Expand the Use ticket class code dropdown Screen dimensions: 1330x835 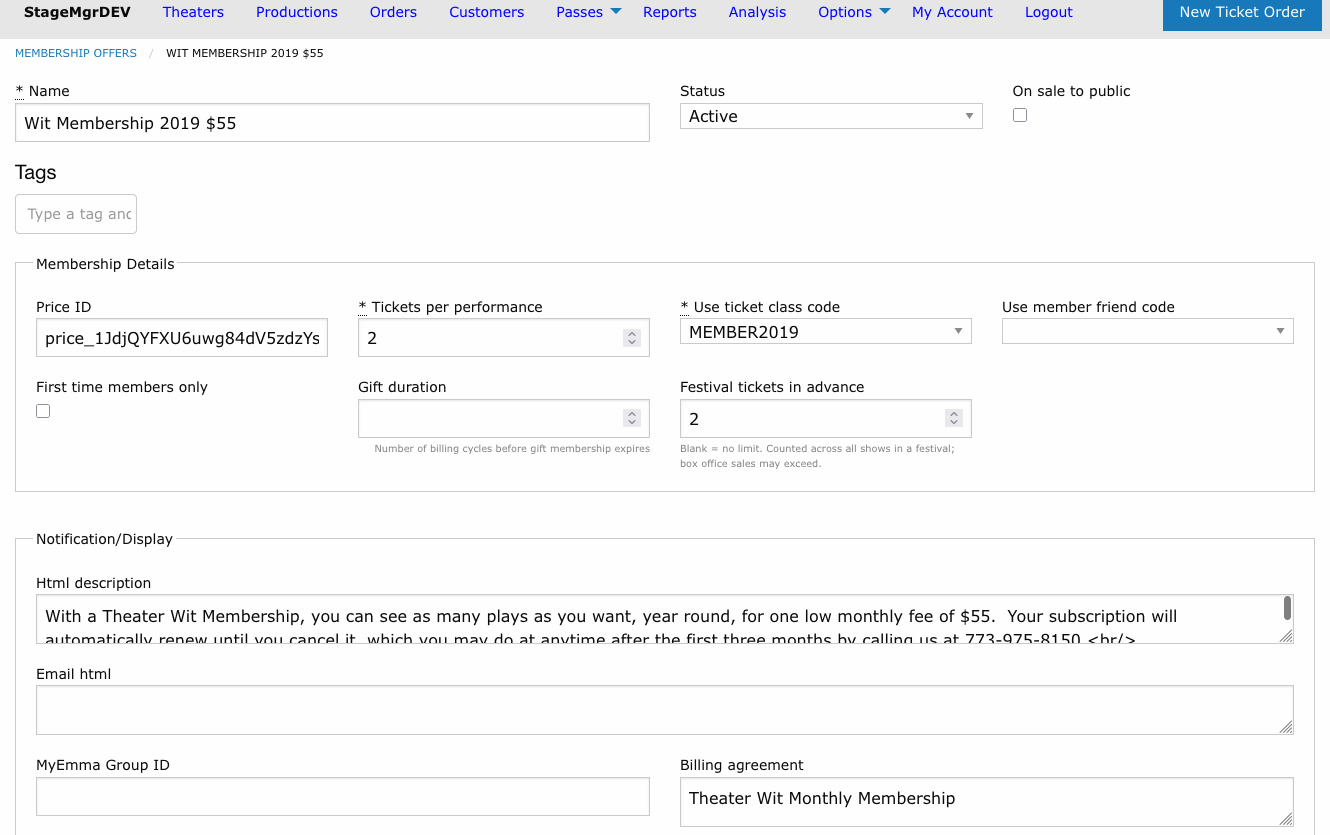825,331
